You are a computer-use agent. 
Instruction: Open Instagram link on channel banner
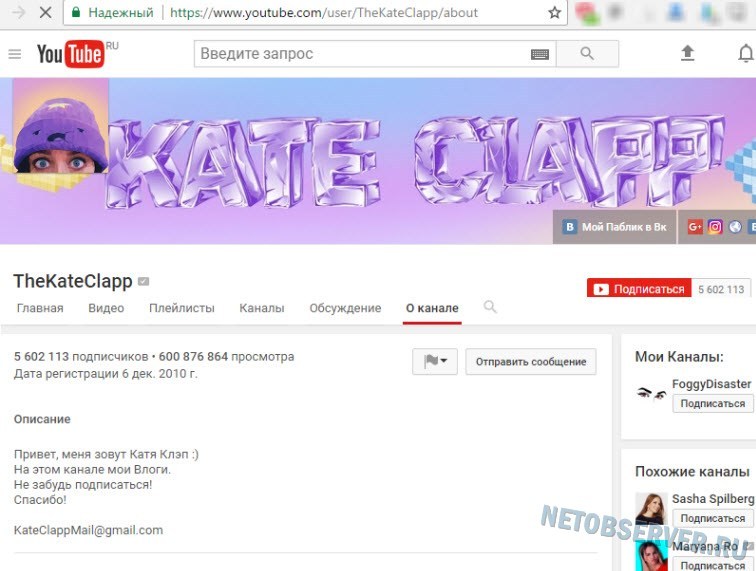[x=715, y=227]
